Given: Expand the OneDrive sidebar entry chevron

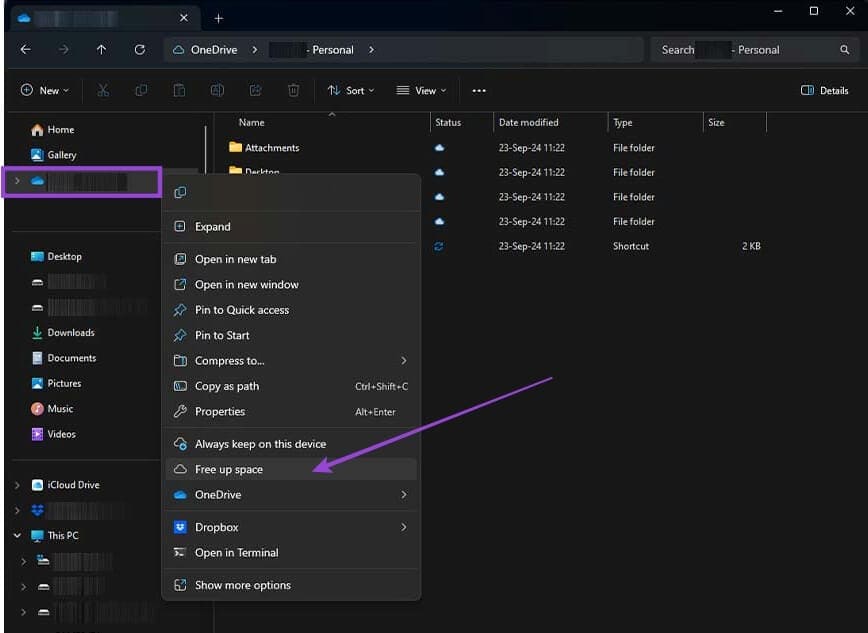Looking at the screenshot, I should pyautogui.click(x=17, y=181).
